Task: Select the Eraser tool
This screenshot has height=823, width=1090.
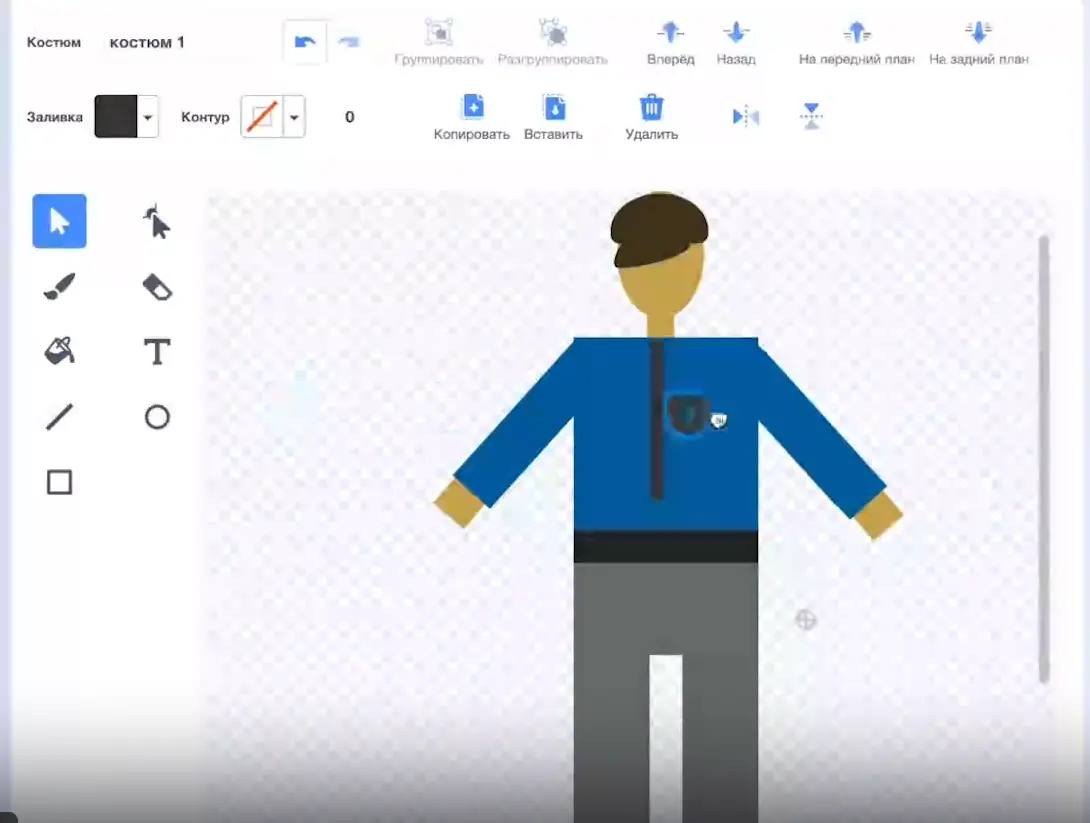Action: [x=156, y=286]
